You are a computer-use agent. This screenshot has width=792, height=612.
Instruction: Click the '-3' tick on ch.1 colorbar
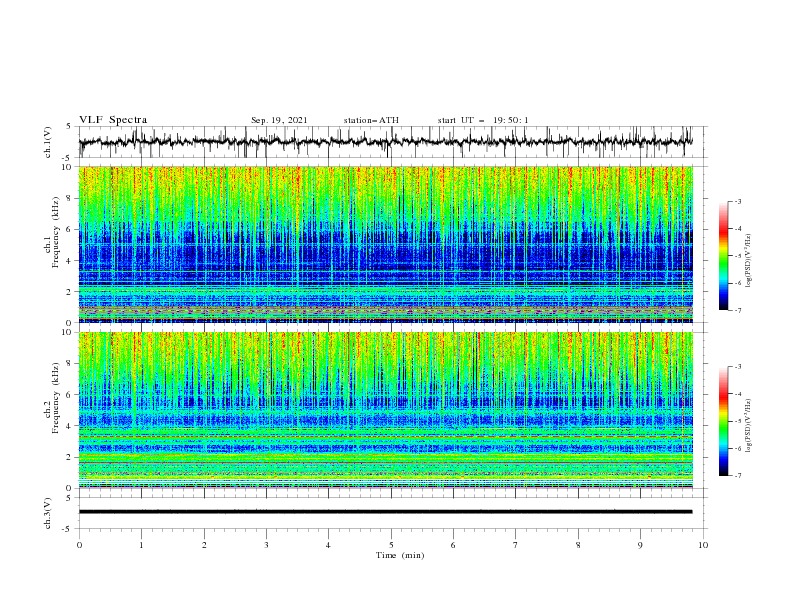tap(737, 201)
